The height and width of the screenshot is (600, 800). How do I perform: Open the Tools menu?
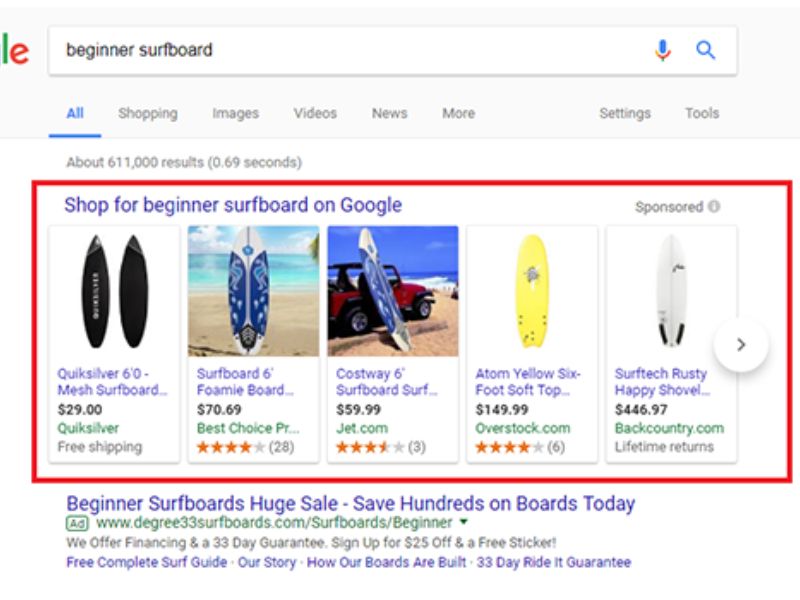coord(701,113)
